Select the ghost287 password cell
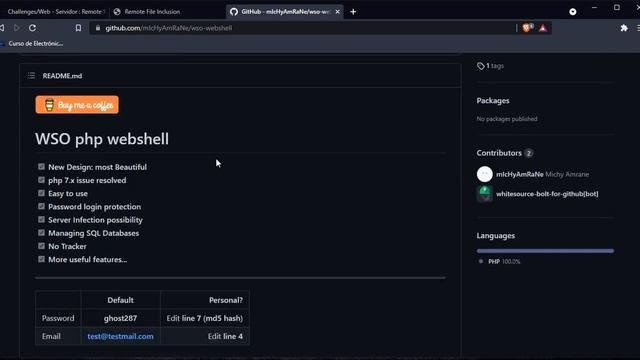 tap(120, 318)
